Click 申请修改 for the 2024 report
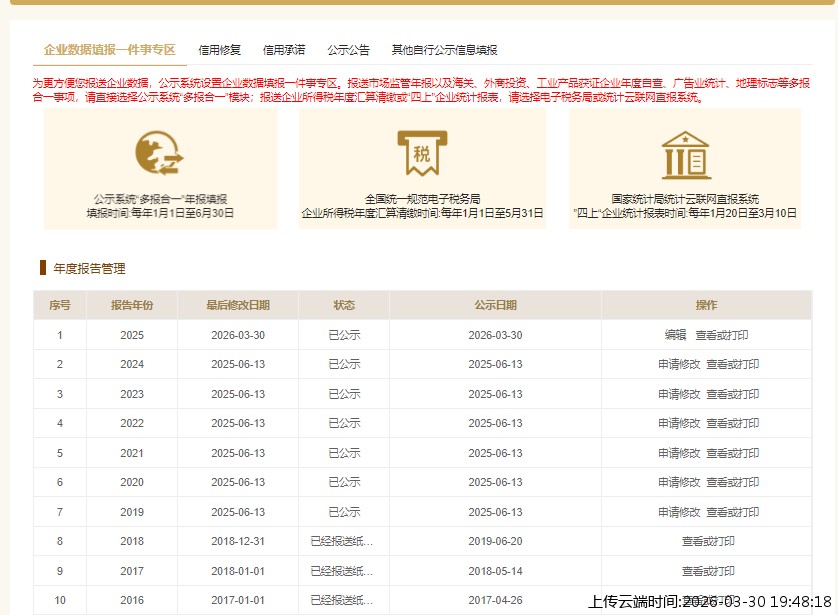 [679, 365]
